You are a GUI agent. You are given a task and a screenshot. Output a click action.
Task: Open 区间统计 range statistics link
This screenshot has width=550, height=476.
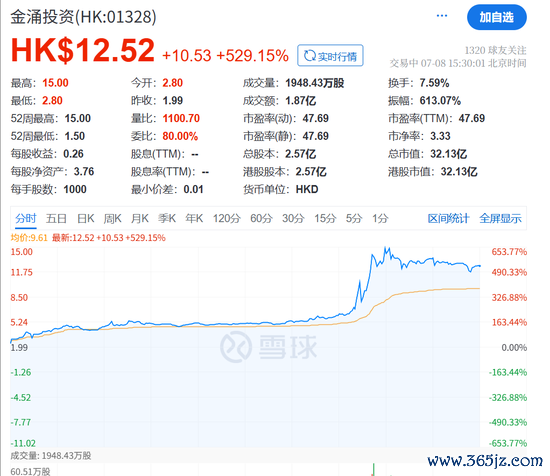tap(448, 218)
